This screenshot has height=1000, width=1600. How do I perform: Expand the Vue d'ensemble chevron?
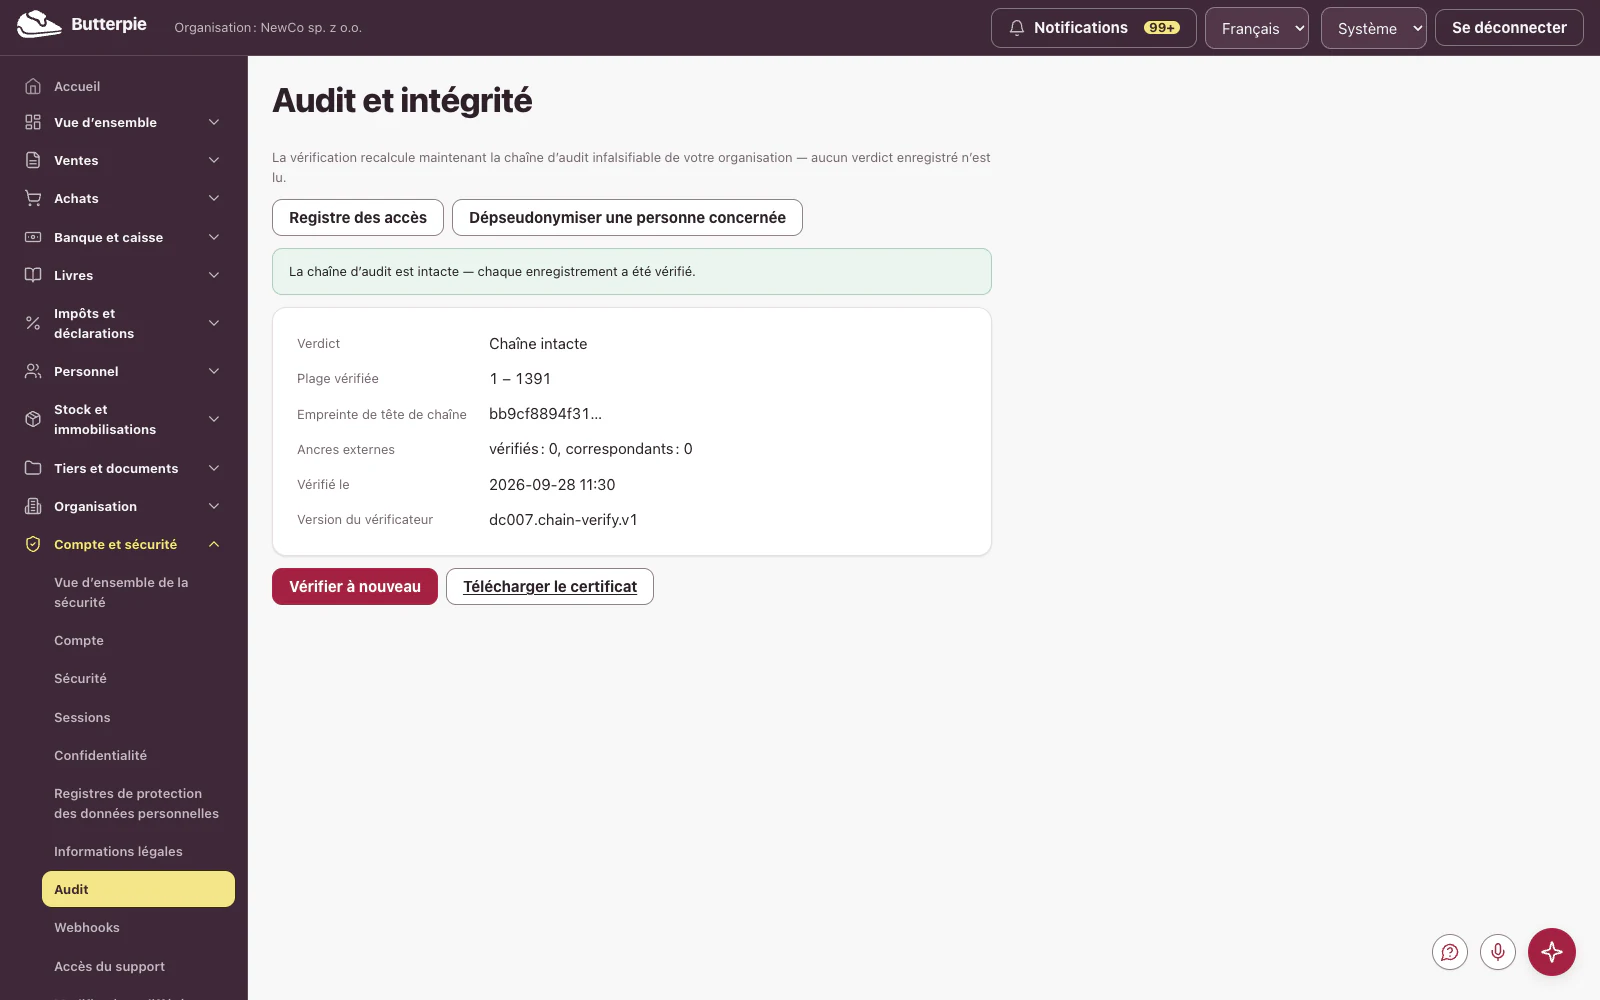[214, 122]
